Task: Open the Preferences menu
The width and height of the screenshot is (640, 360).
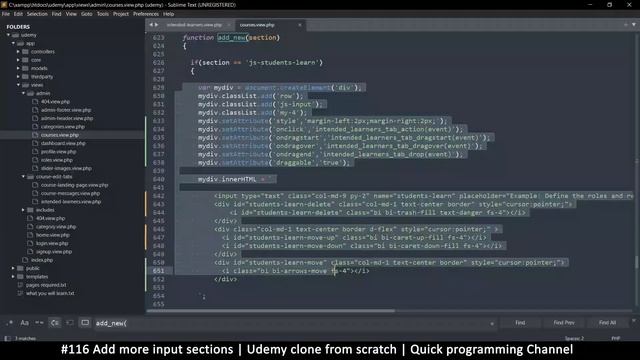Action: pos(146,14)
